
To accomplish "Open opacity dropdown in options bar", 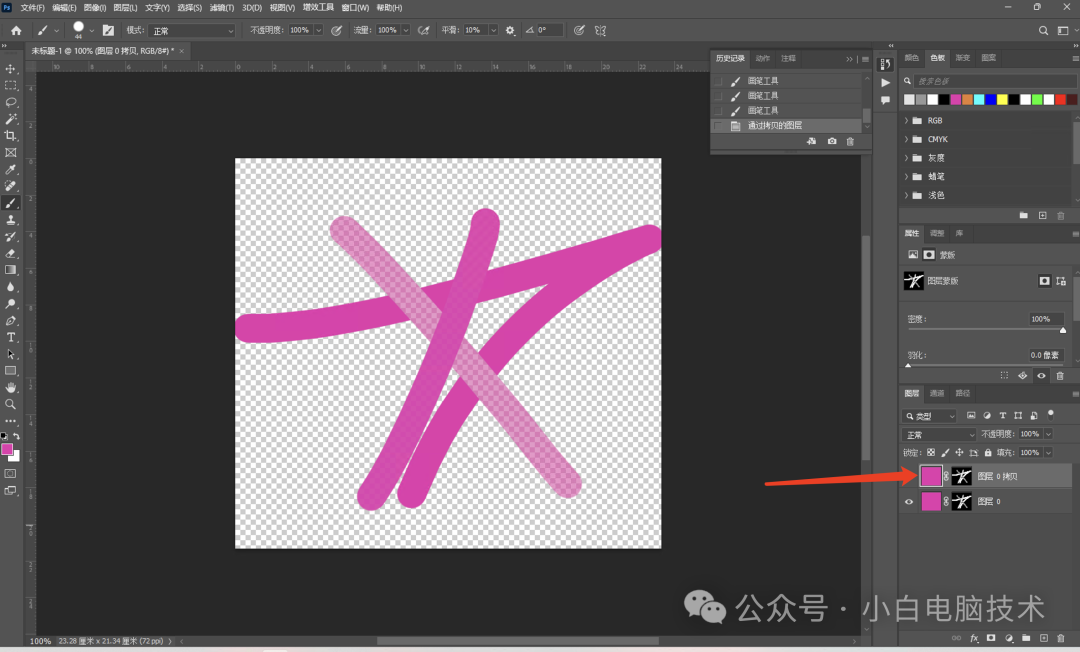I will (318, 30).
